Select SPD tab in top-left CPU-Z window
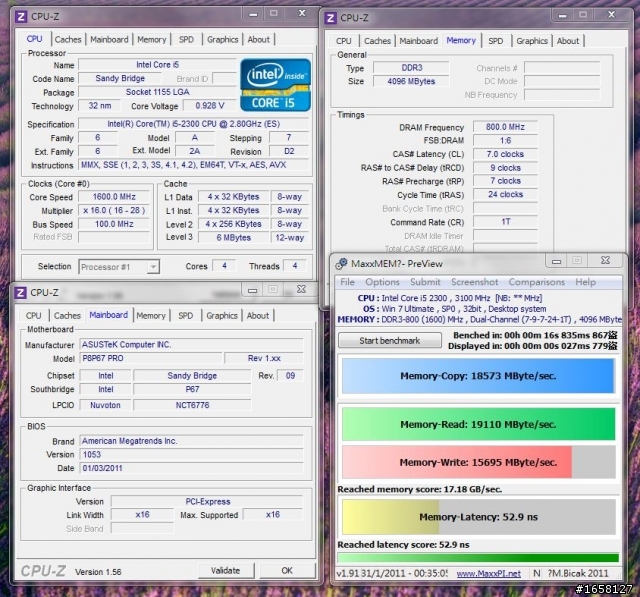This screenshot has width=640, height=597. 186,40
